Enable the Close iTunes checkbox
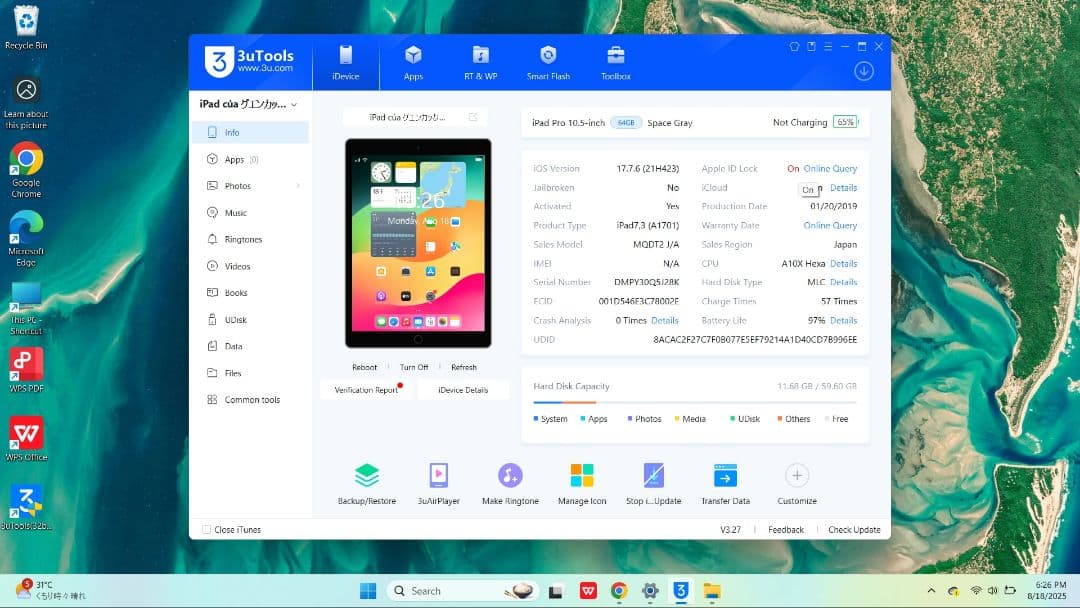The height and width of the screenshot is (608, 1080). (206, 529)
